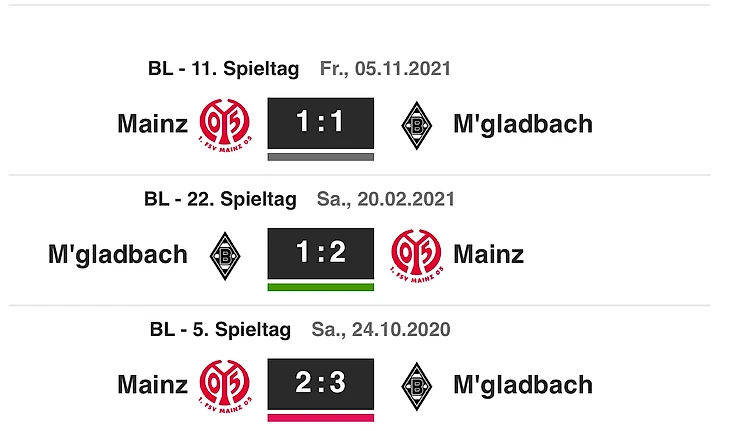Click M'gladbach crest in 20.02.2021 match
The image size is (730, 431).
pyautogui.click(x=225, y=256)
